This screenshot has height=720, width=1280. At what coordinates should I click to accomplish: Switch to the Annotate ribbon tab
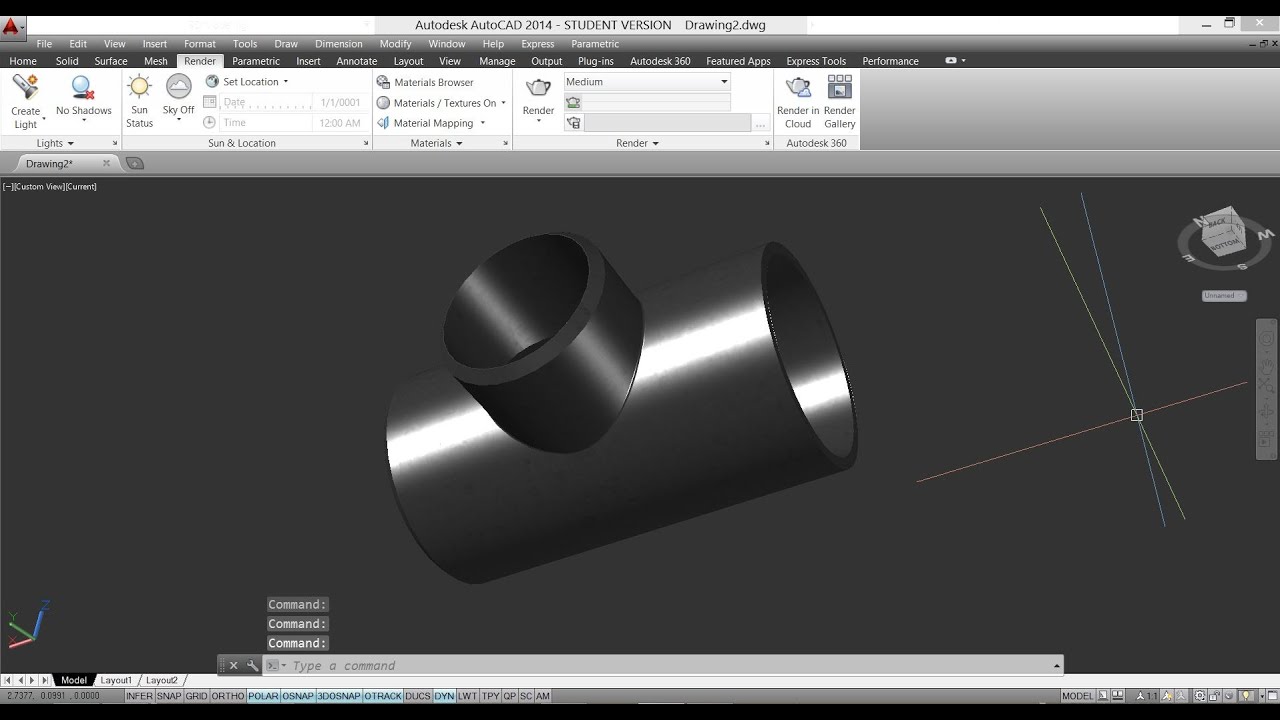coord(356,61)
